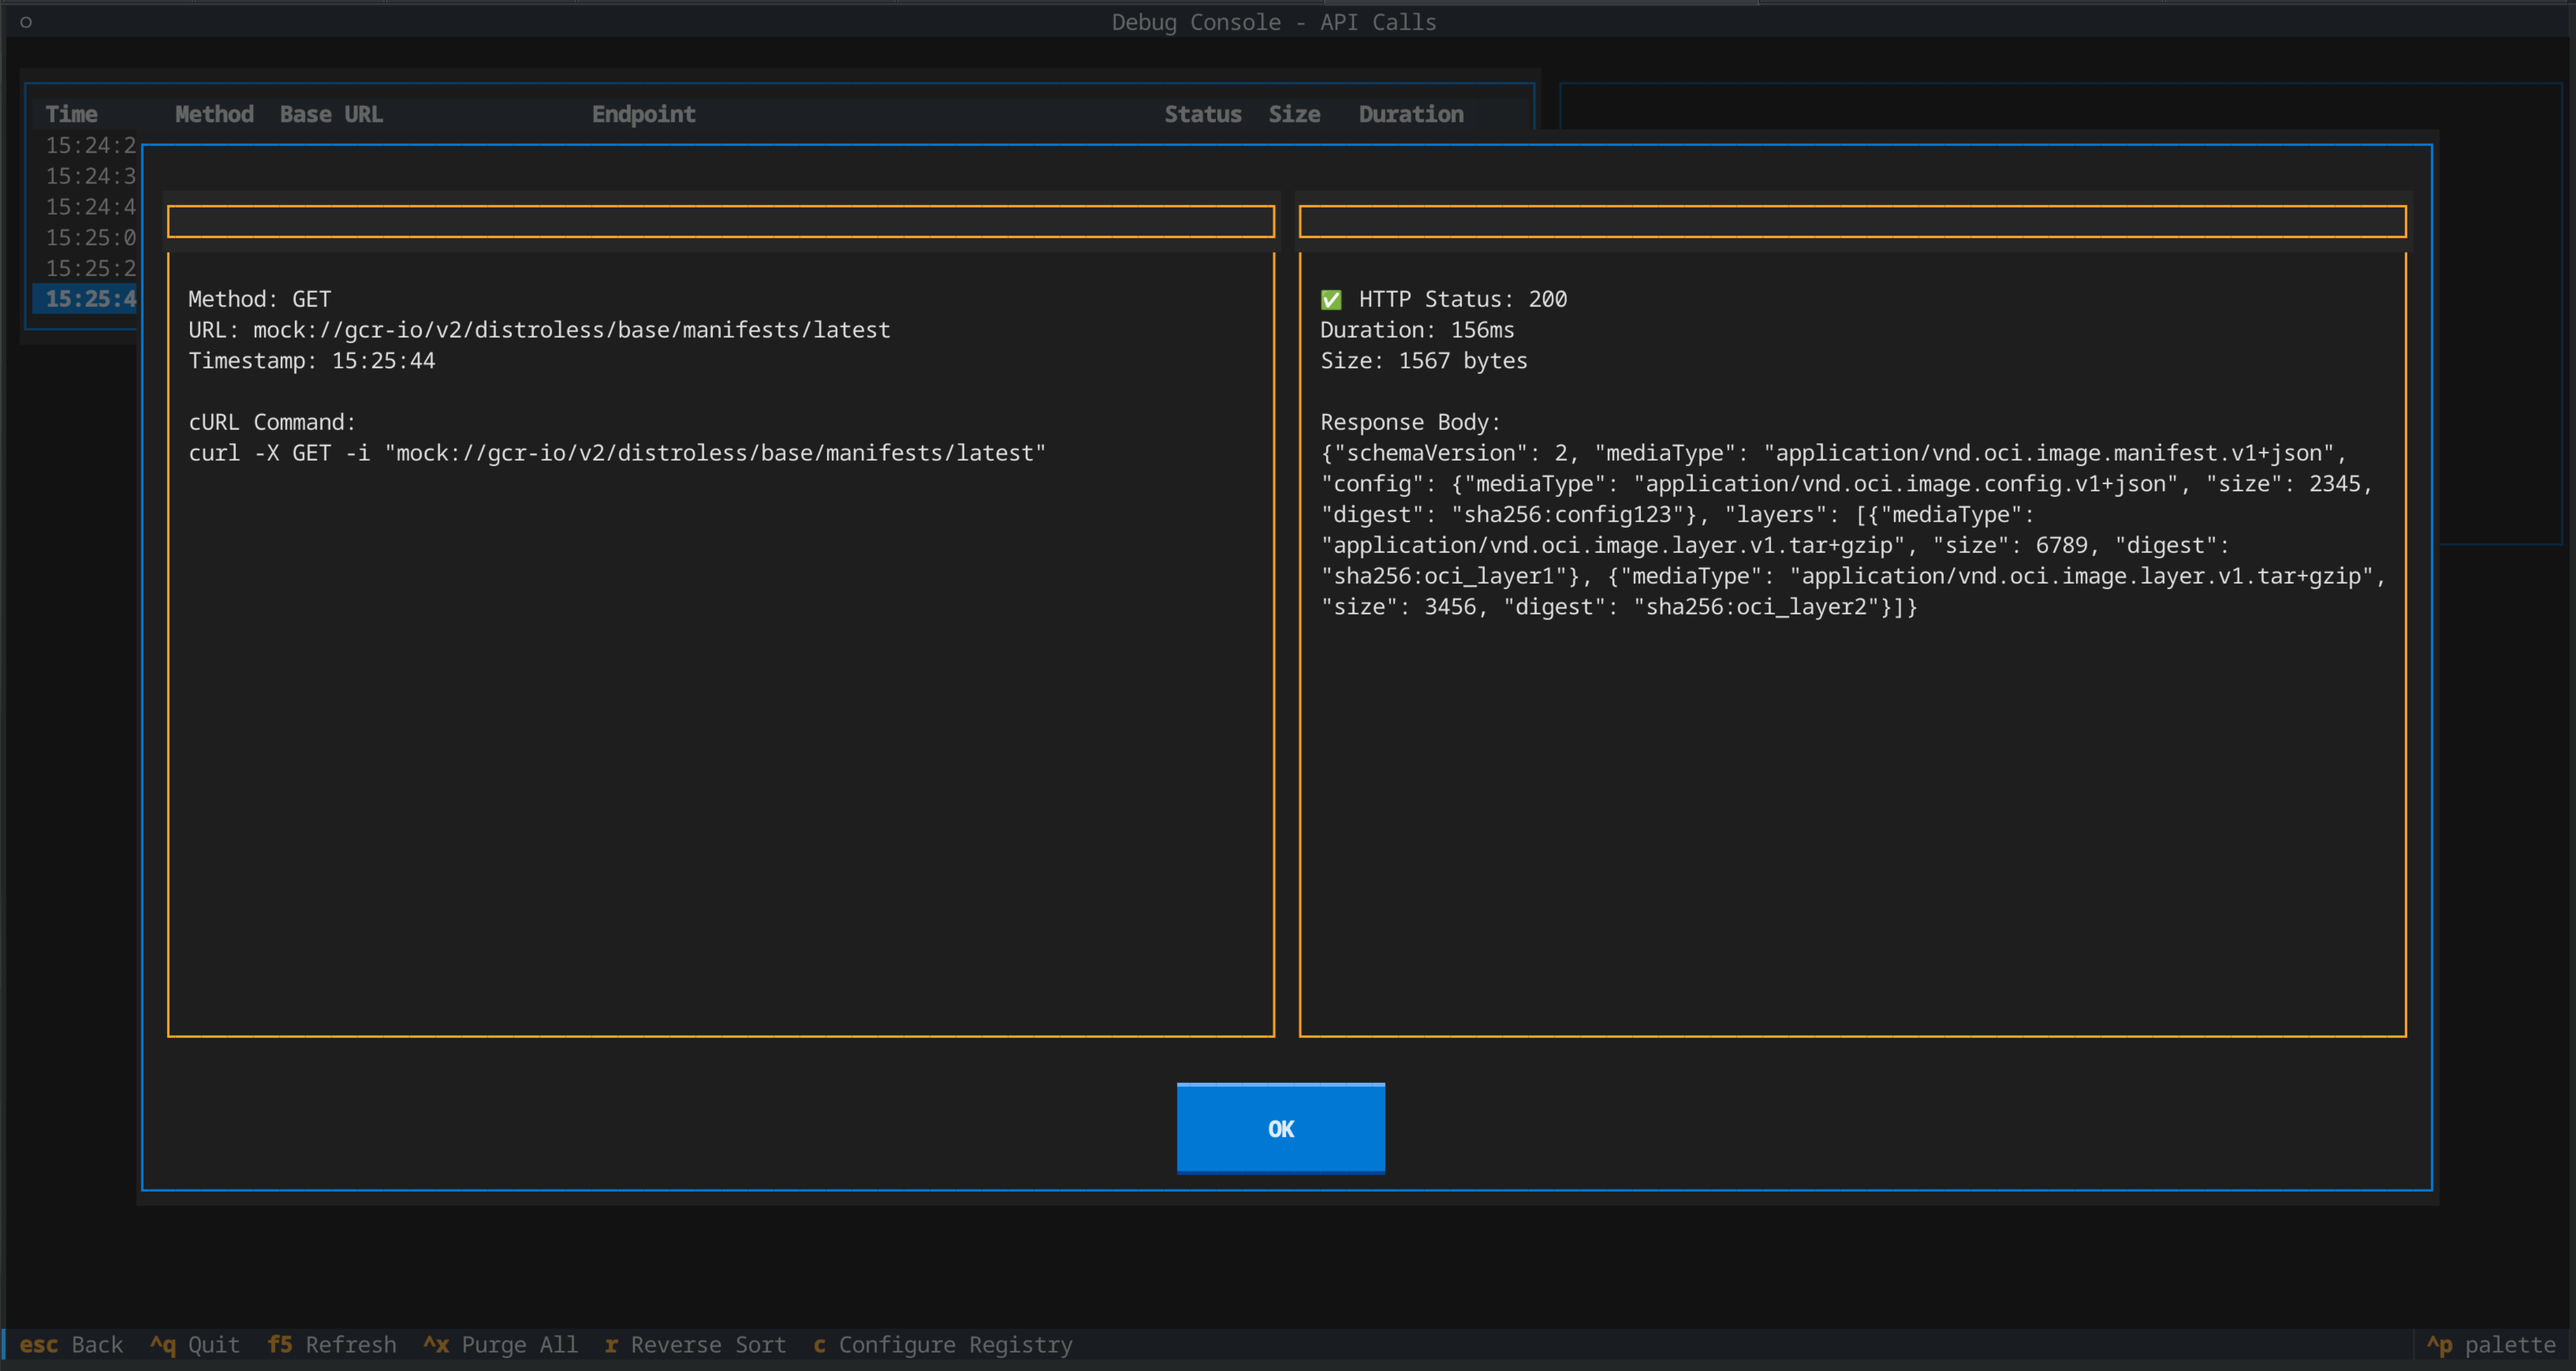Click the Back shortcut in the status bar
Screen dimensions: 2576x1371
72,1345
